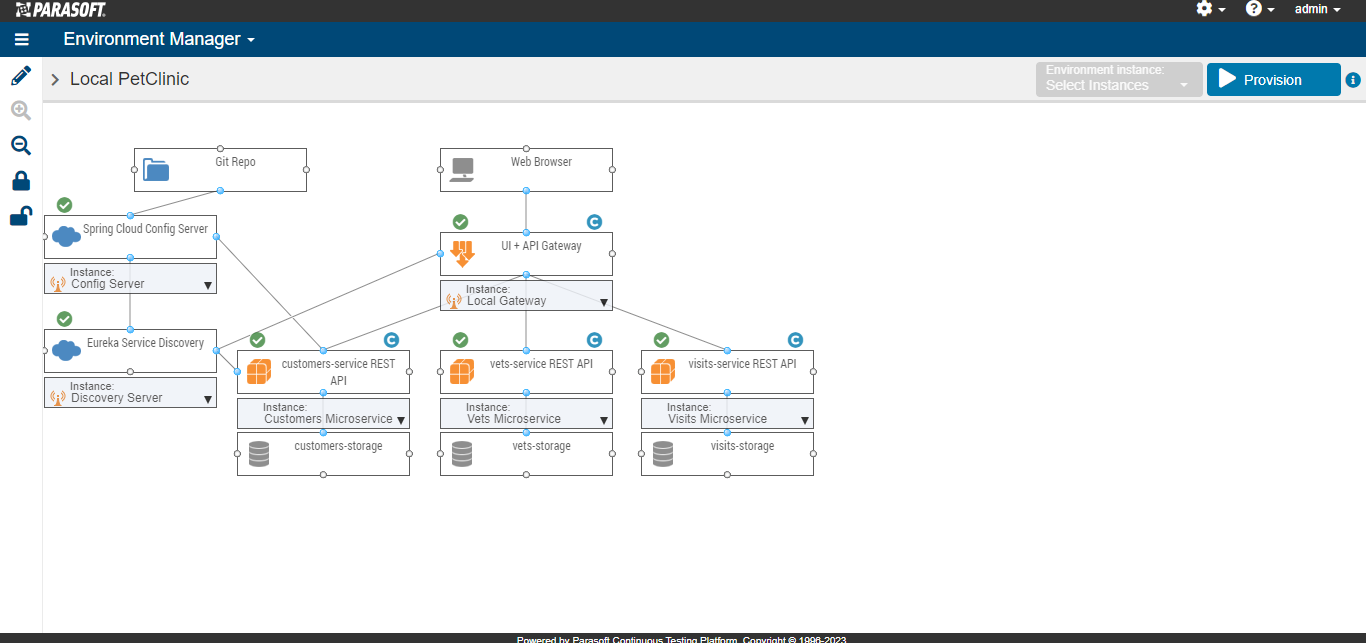The image size is (1366, 643).
Task: Click the Spring Cloud Config Server cloud icon
Action: point(66,237)
